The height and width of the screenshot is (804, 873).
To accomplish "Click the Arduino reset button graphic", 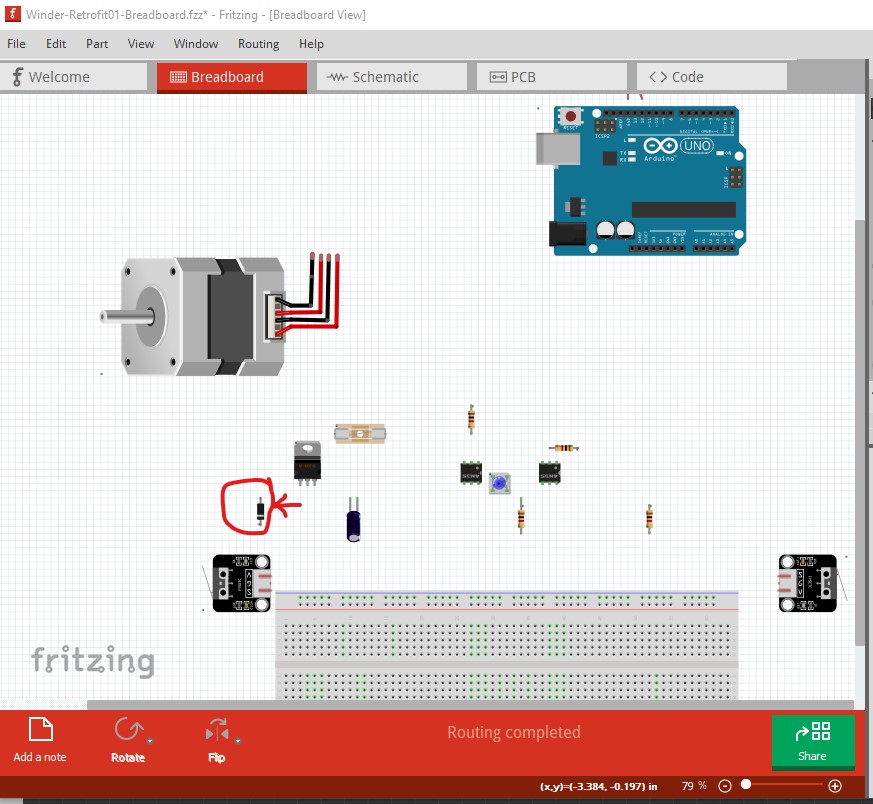I will pos(570,116).
